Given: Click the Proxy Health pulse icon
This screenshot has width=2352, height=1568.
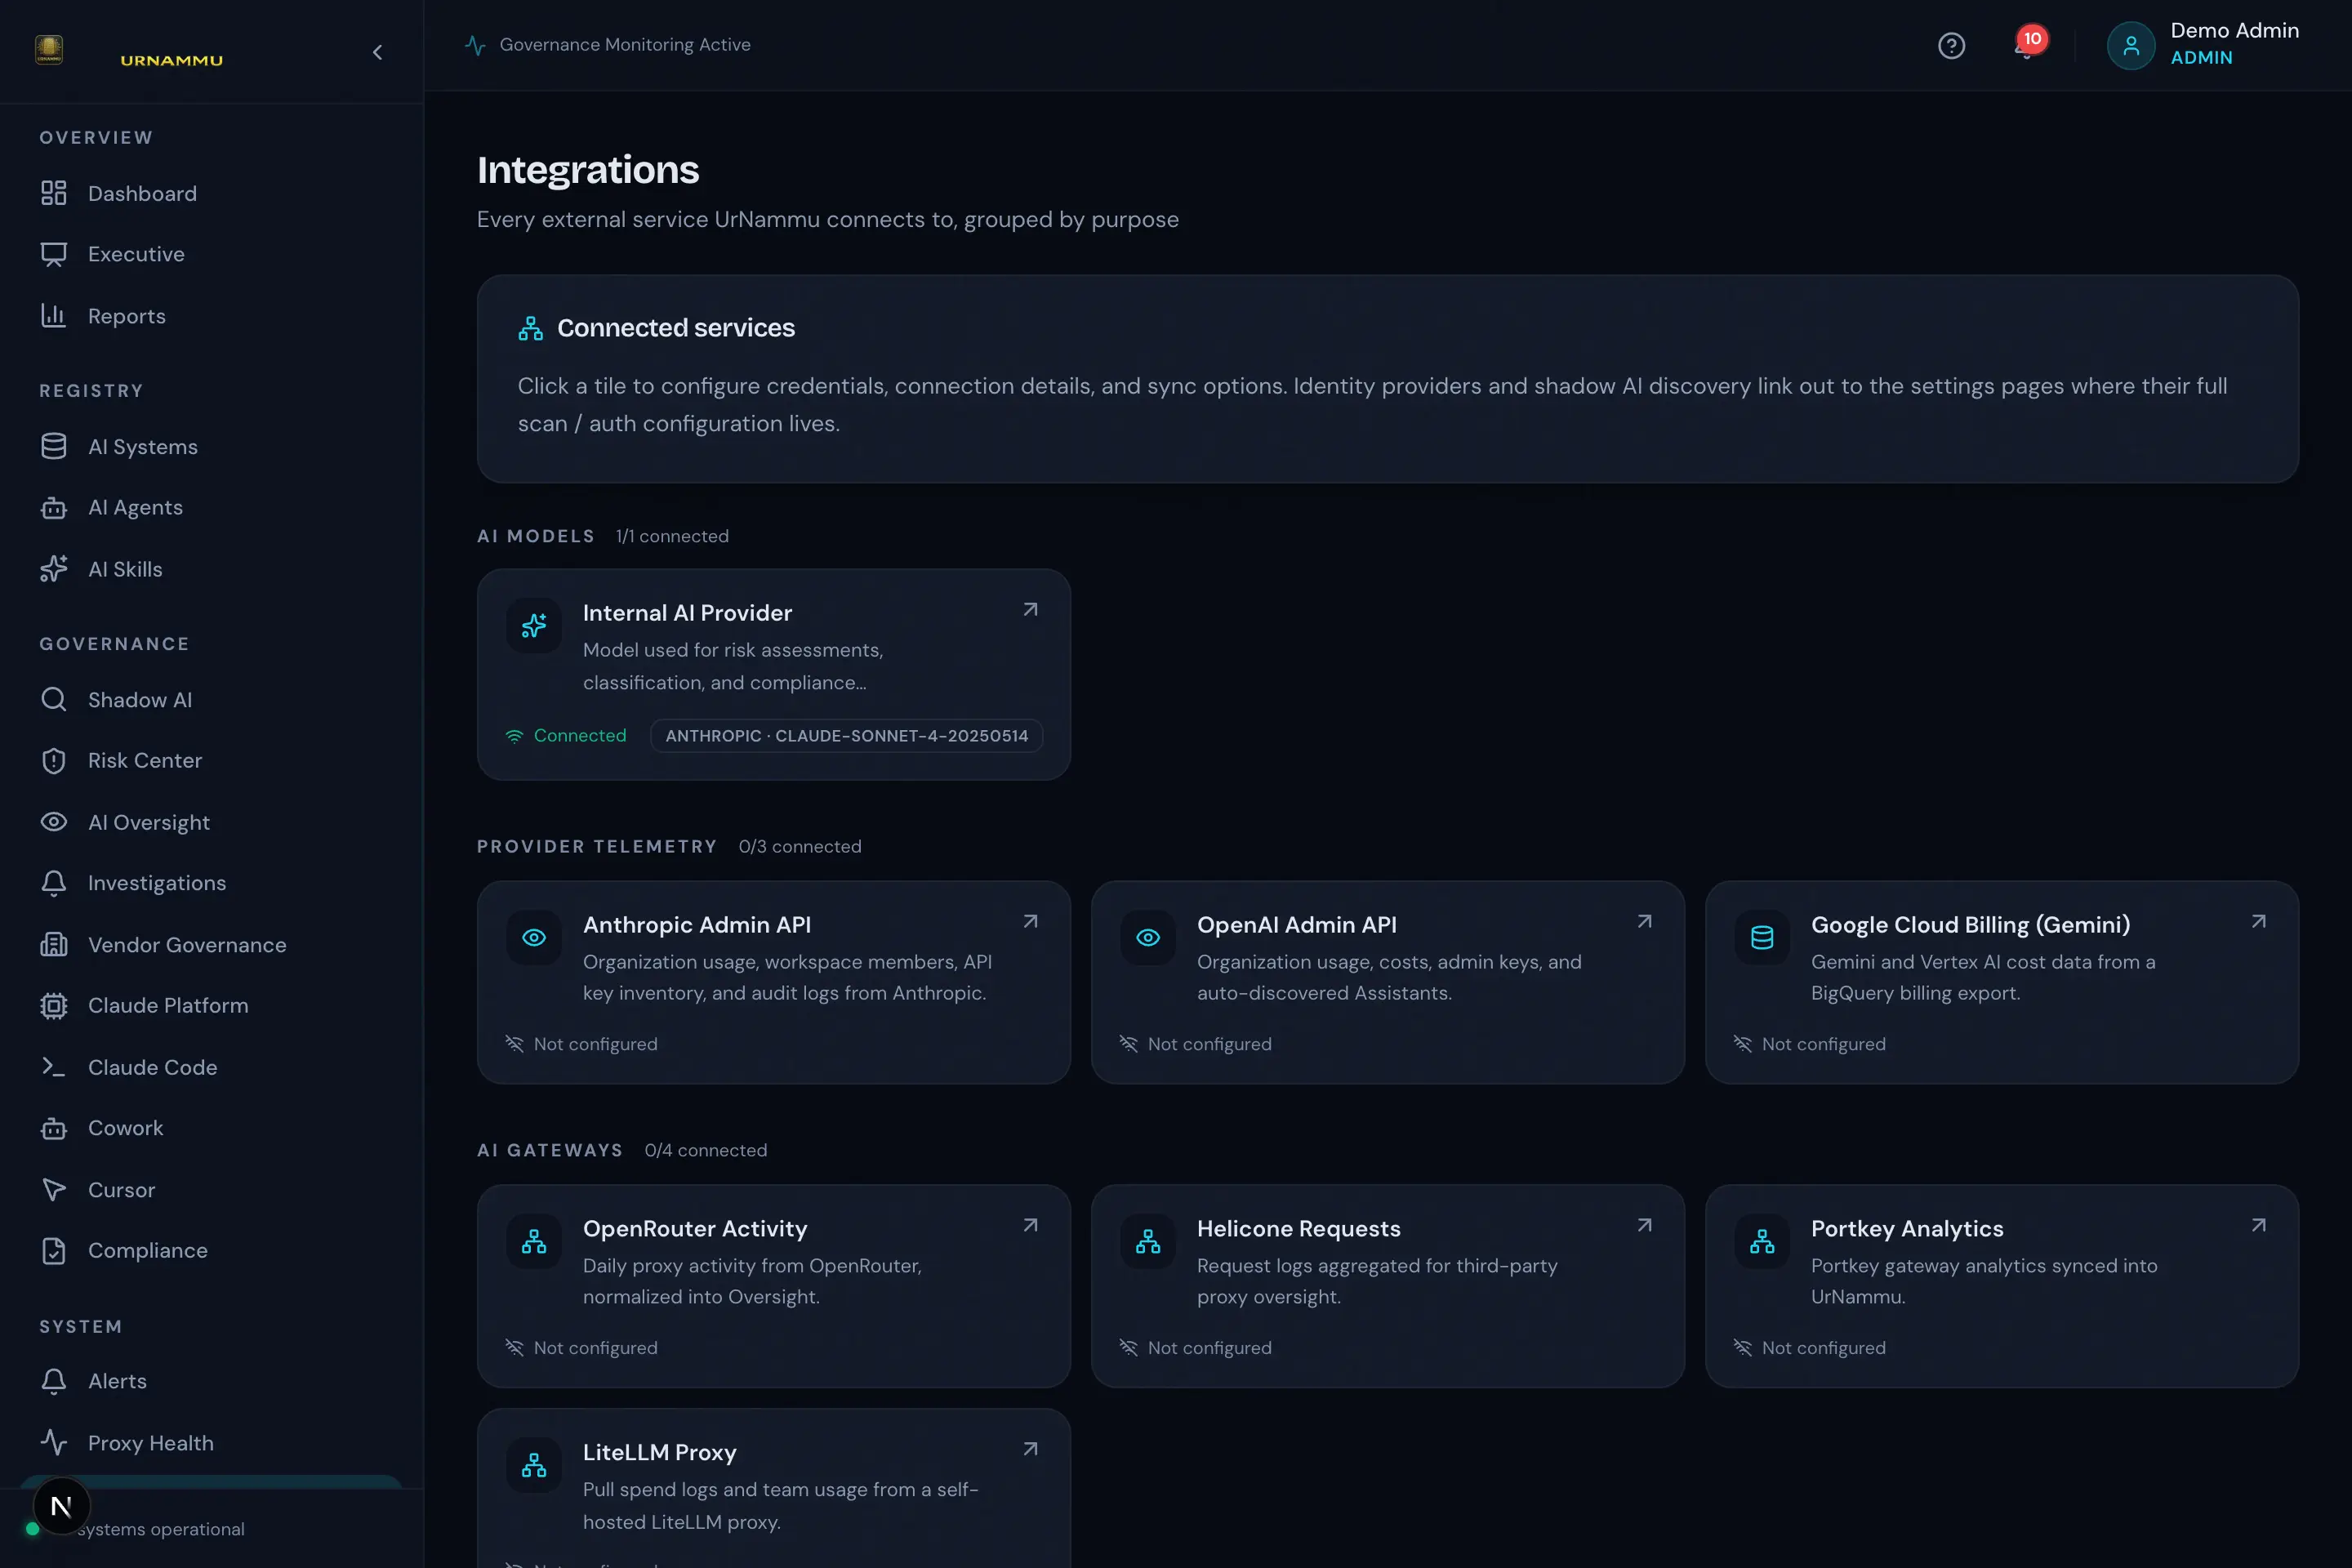Looking at the screenshot, I should pos(54,1443).
